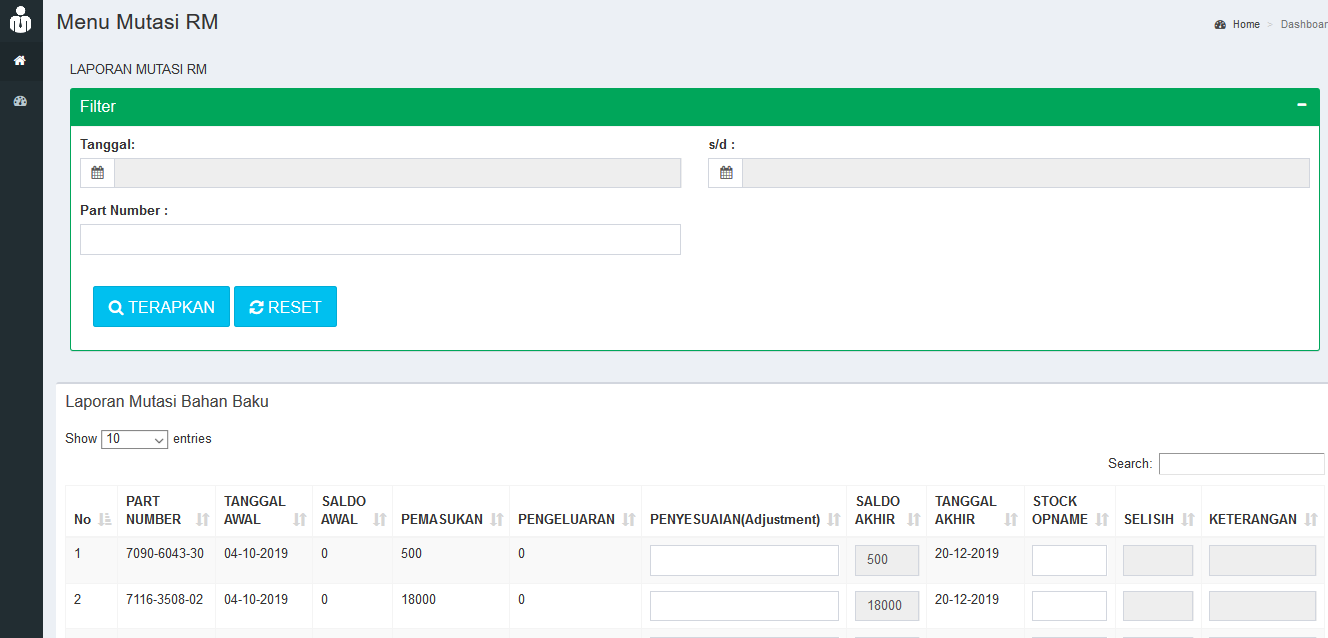Image resolution: width=1328 pixels, height=638 pixels.
Task: Click the adjustment input for 7090-6043-30
Action: click(744, 560)
